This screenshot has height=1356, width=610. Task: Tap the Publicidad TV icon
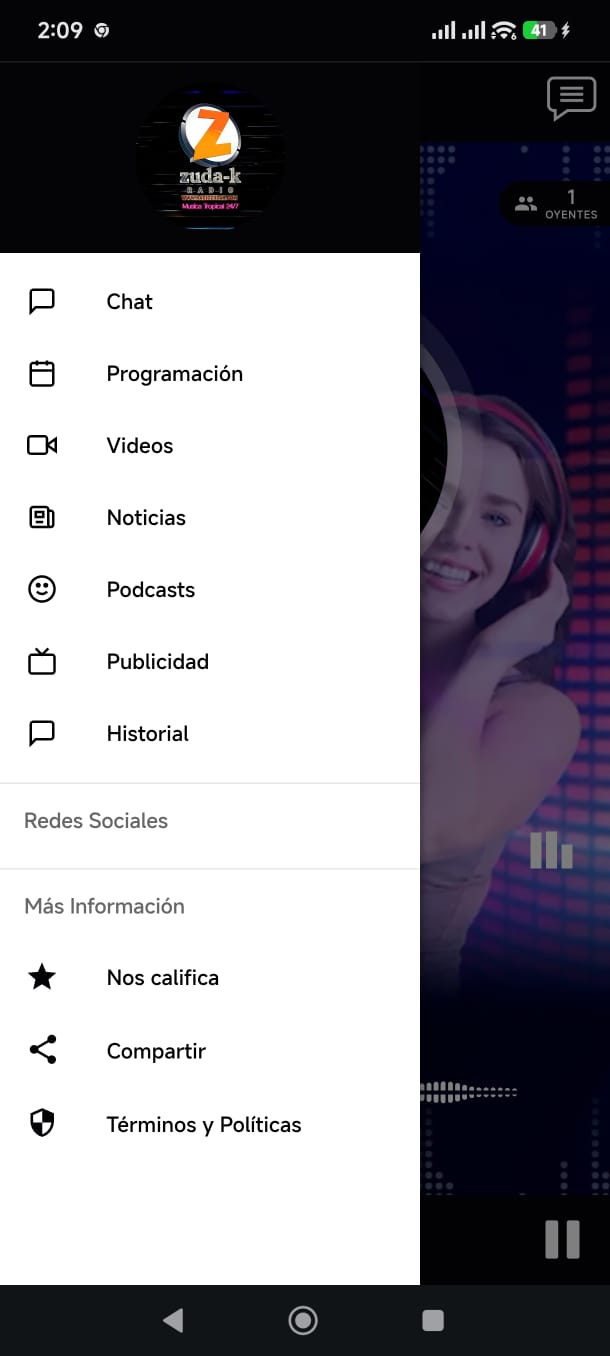click(42, 662)
